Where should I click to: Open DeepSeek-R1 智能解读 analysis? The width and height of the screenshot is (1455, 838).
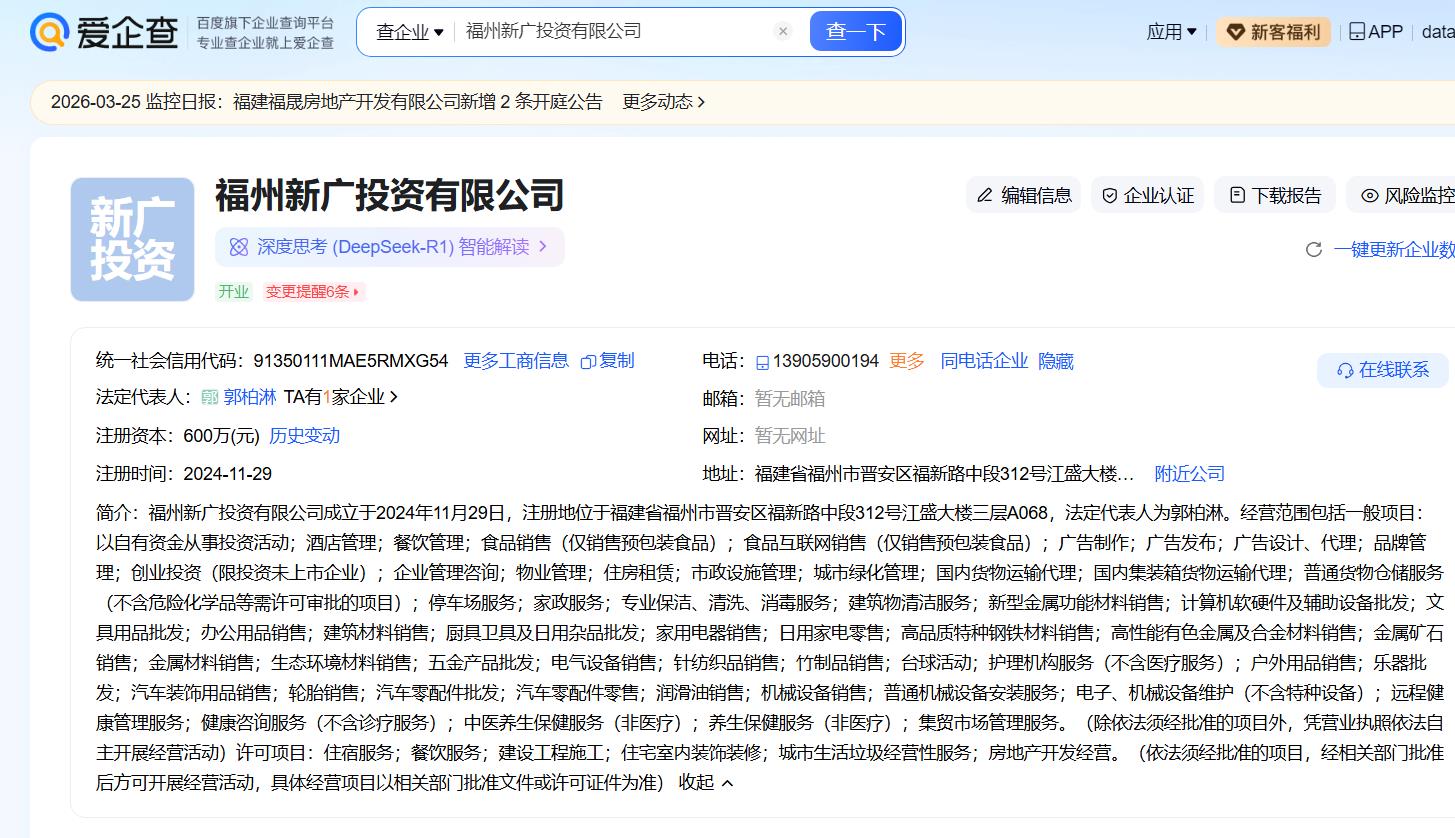pos(390,247)
